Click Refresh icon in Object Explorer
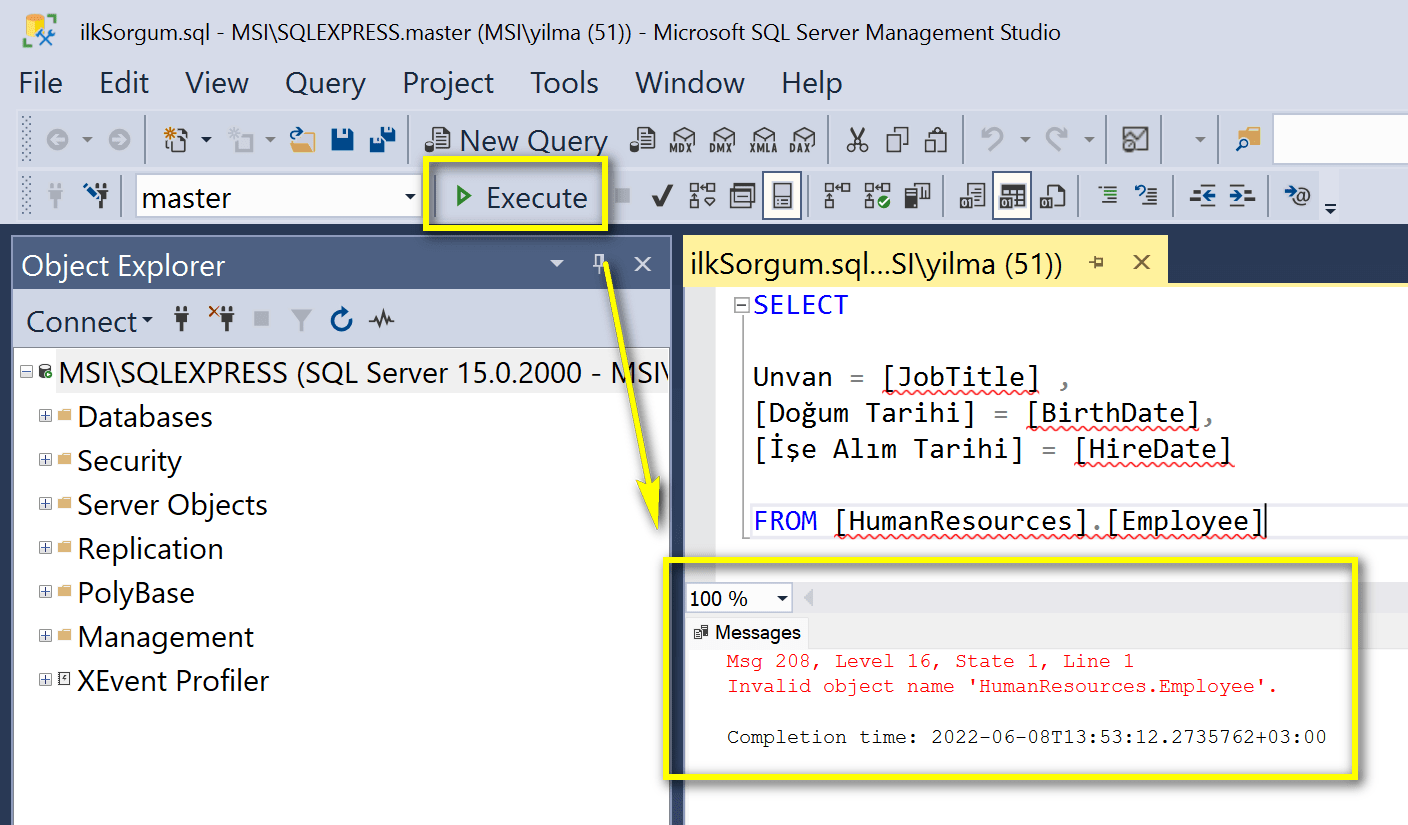This screenshot has width=1408, height=825. click(x=341, y=320)
